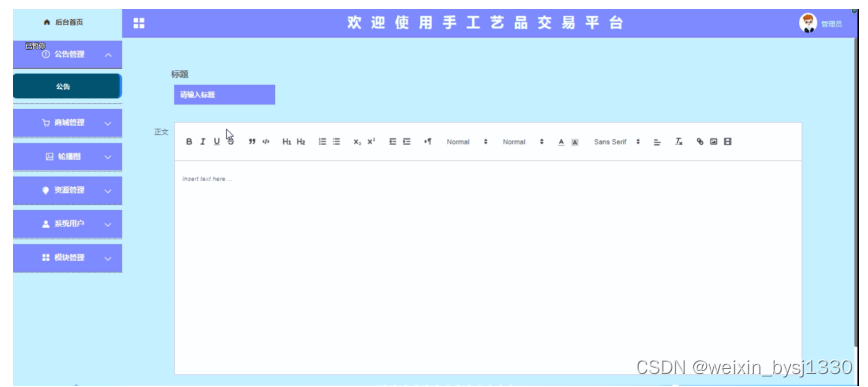
Task: Click into the rich text editor body
Action: [488, 267]
